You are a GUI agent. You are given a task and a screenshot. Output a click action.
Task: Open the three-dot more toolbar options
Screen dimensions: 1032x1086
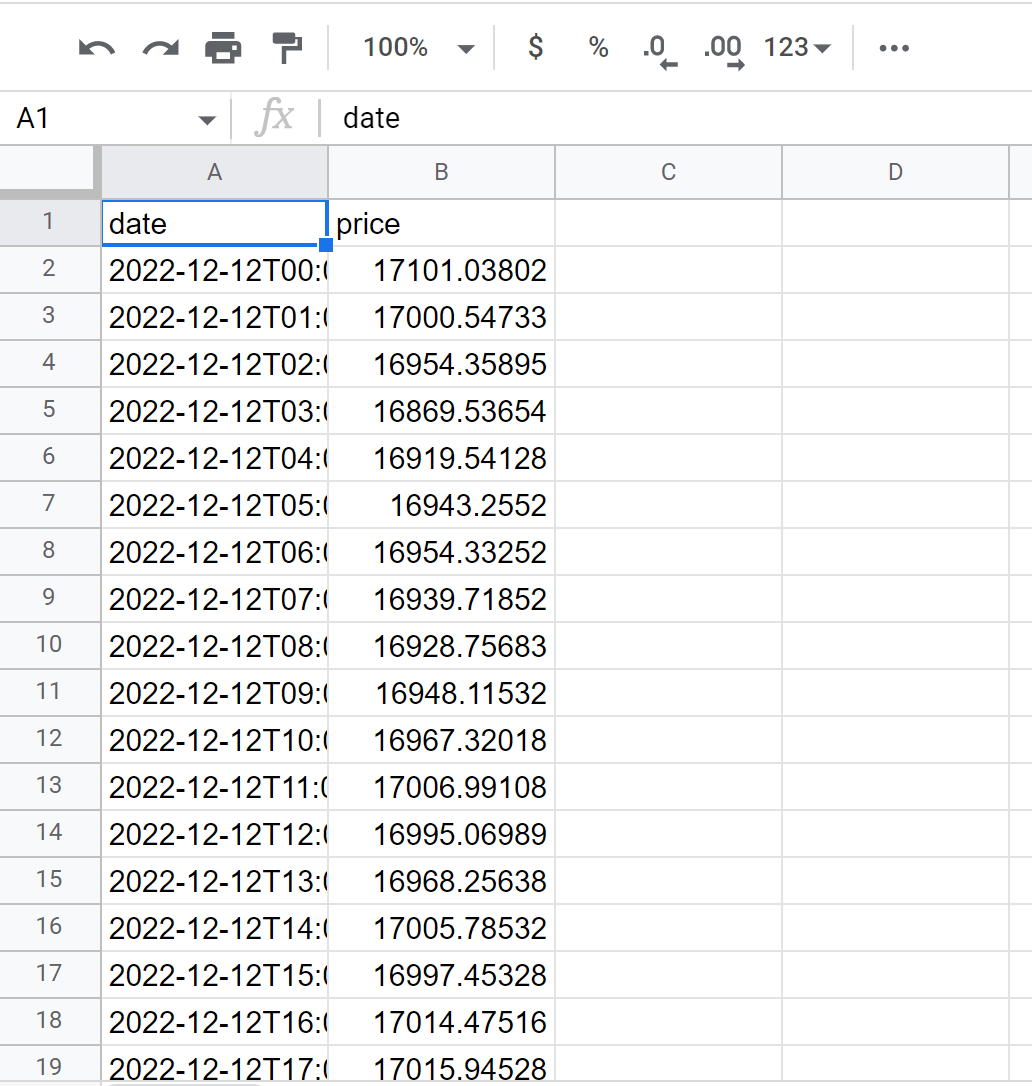coord(893,48)
